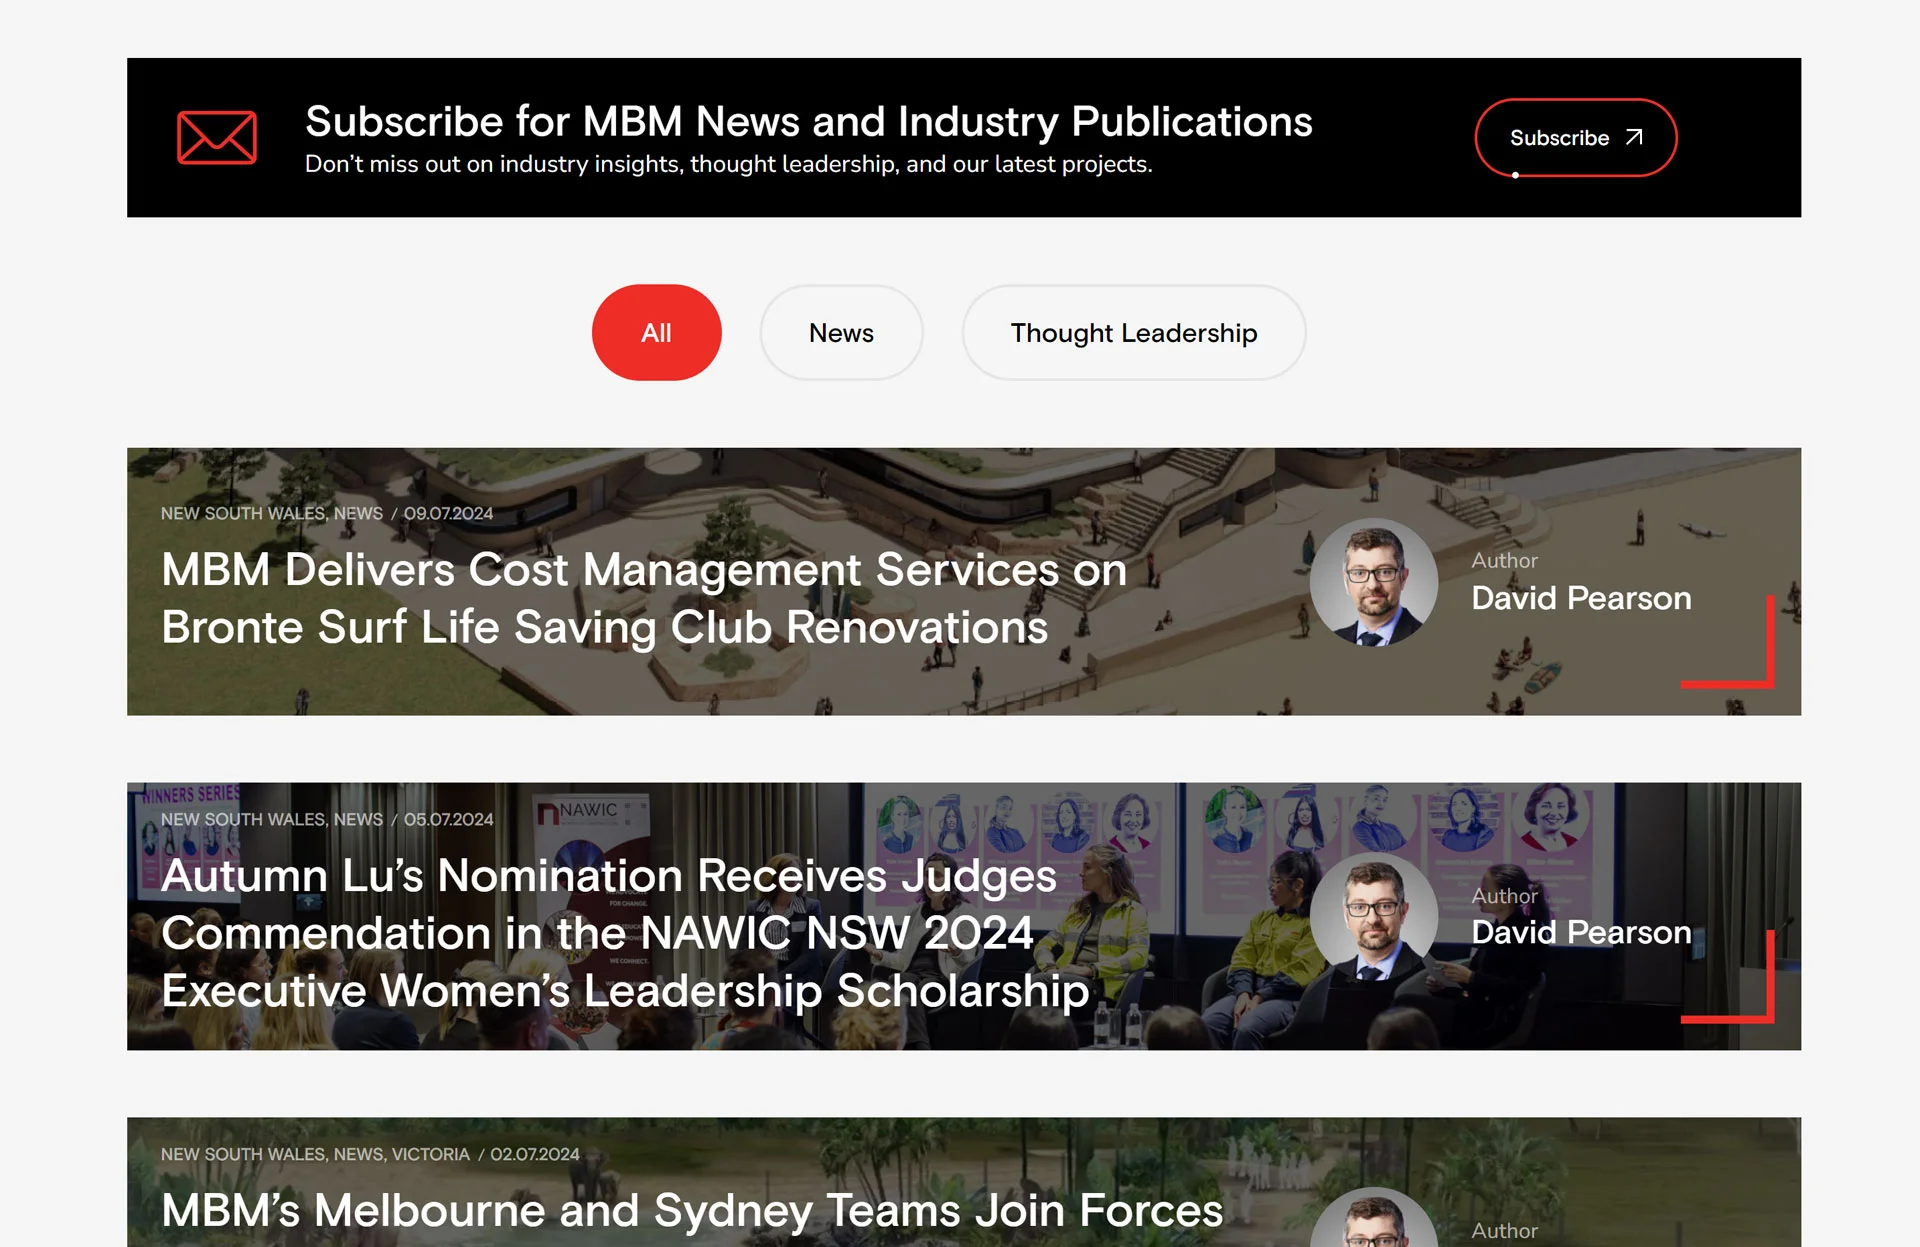Click David Pearson's photo on NAWIC article
This screenshot has width=1920, height=1247.
click(1374, 916)
